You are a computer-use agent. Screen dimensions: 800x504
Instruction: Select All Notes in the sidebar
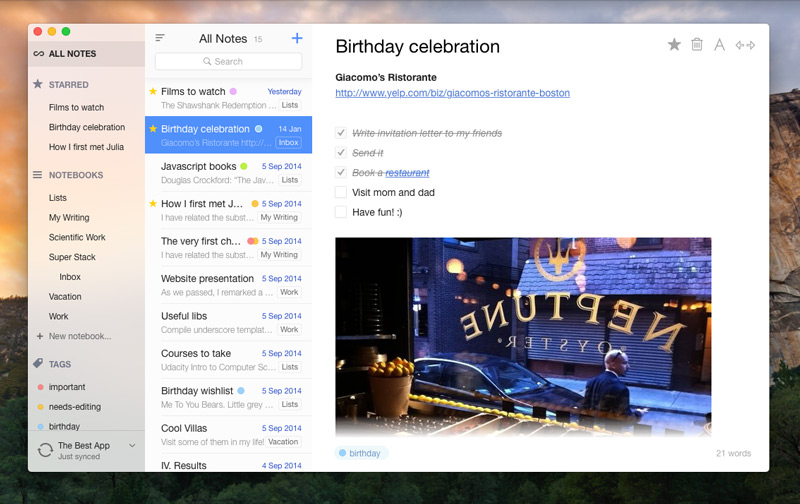(x=70, y=53)
